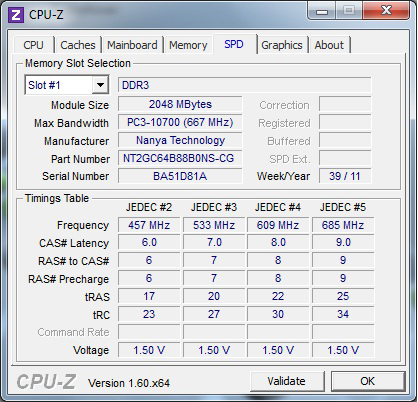Click tRAS value 17
Viewport: 418px width, 402px height.
[x=149, y=296]
